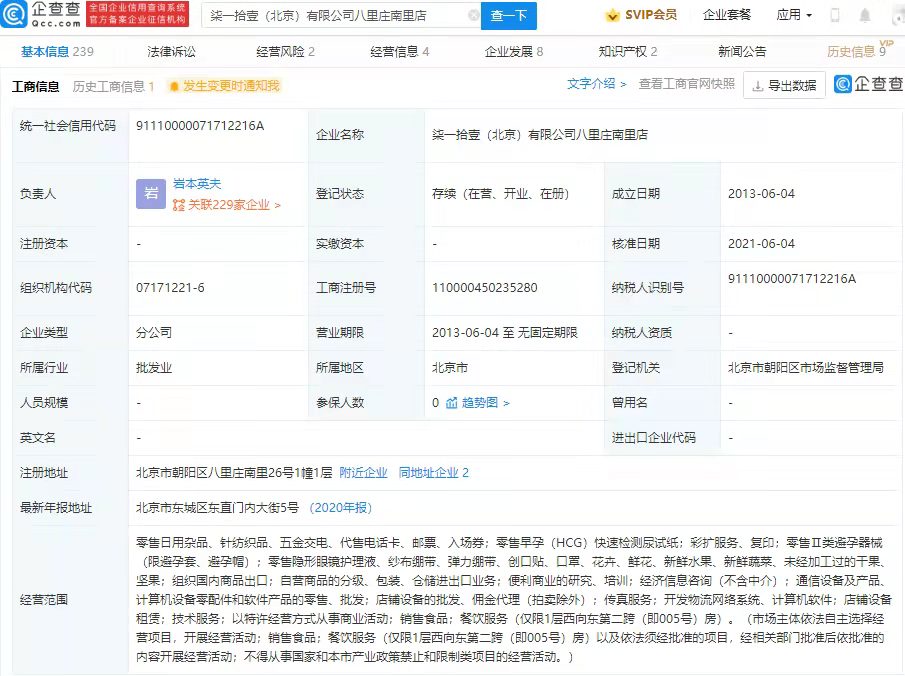The height and width of the screenshot is (676, 905).
Task: Select 注册地址 text 北京市朝阳区八里庄南里26号1幢1层
Action: click(234, 473)
